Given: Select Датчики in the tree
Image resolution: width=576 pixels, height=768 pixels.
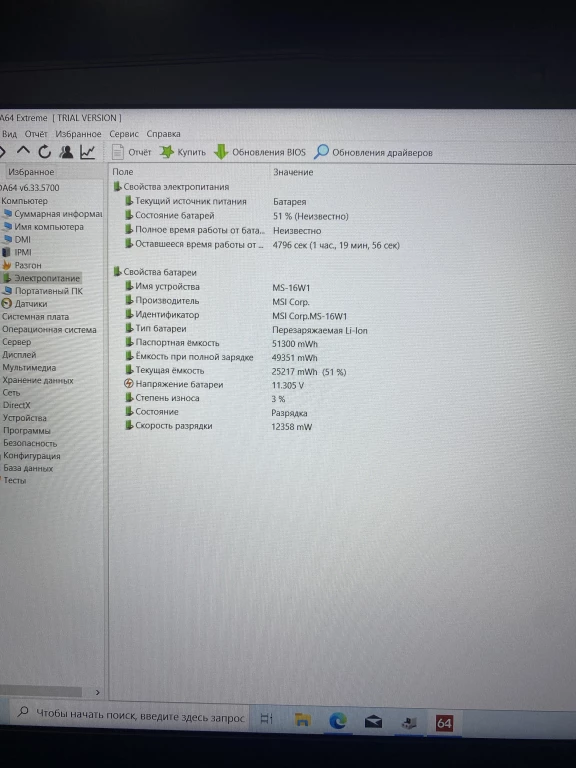Looking at the screenshot, I should 24,304.
